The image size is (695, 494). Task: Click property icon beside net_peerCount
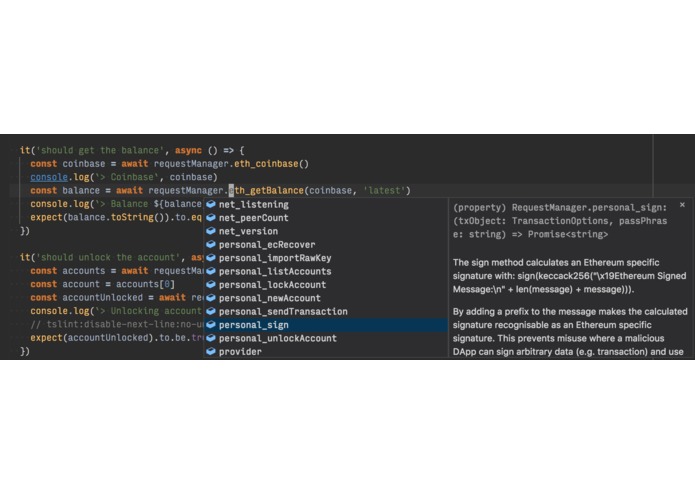(x=211, y=218)
